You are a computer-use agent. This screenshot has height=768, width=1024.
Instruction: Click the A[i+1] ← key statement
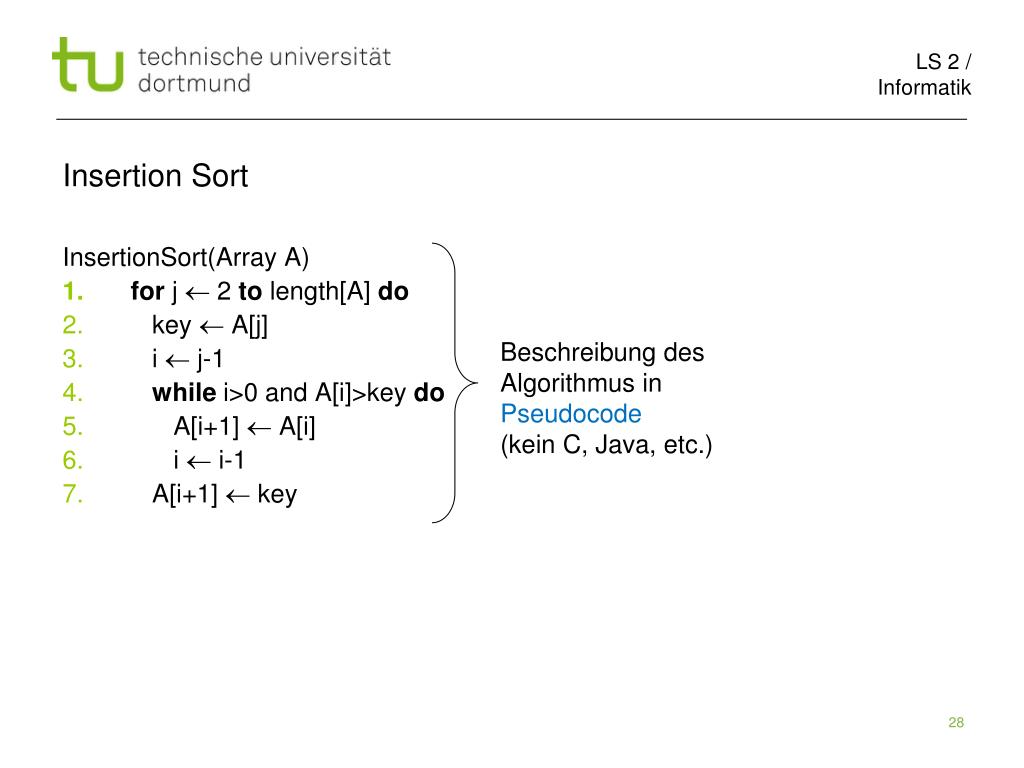[225, 494]
